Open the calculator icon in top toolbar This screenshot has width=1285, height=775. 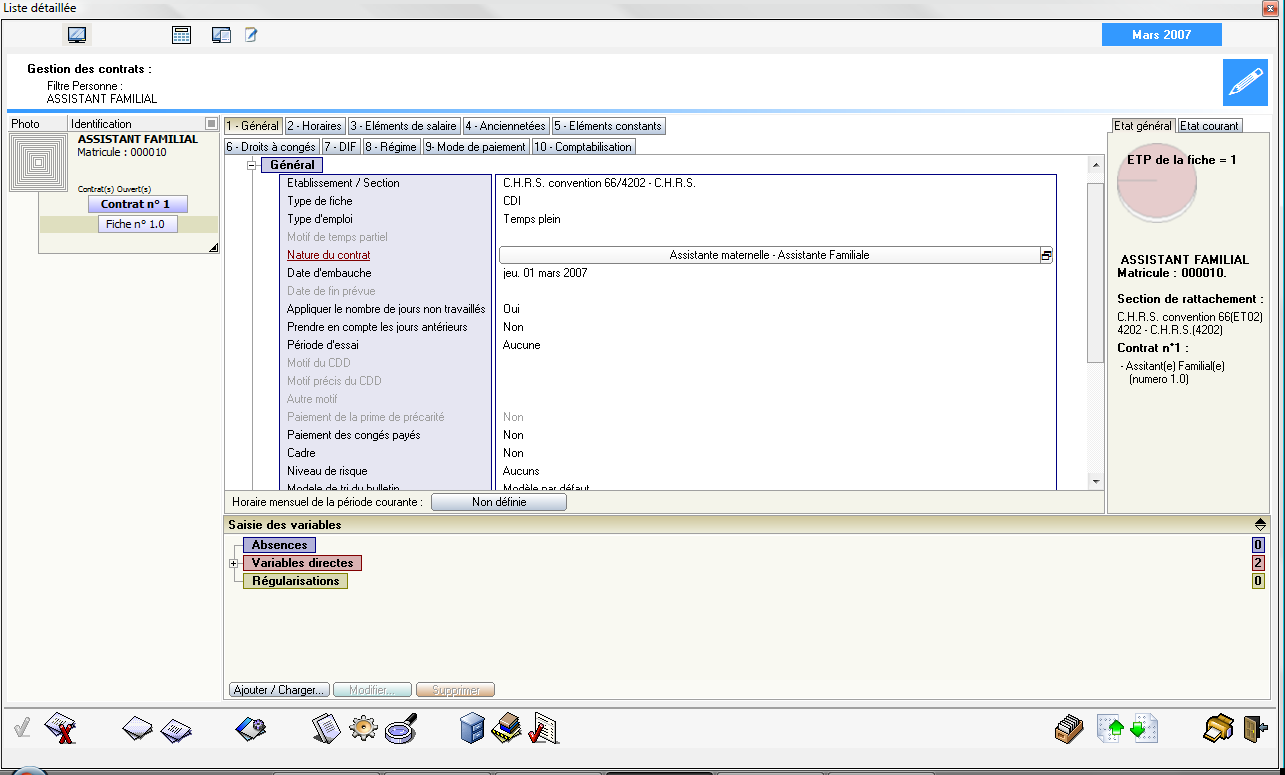(181, 35)
